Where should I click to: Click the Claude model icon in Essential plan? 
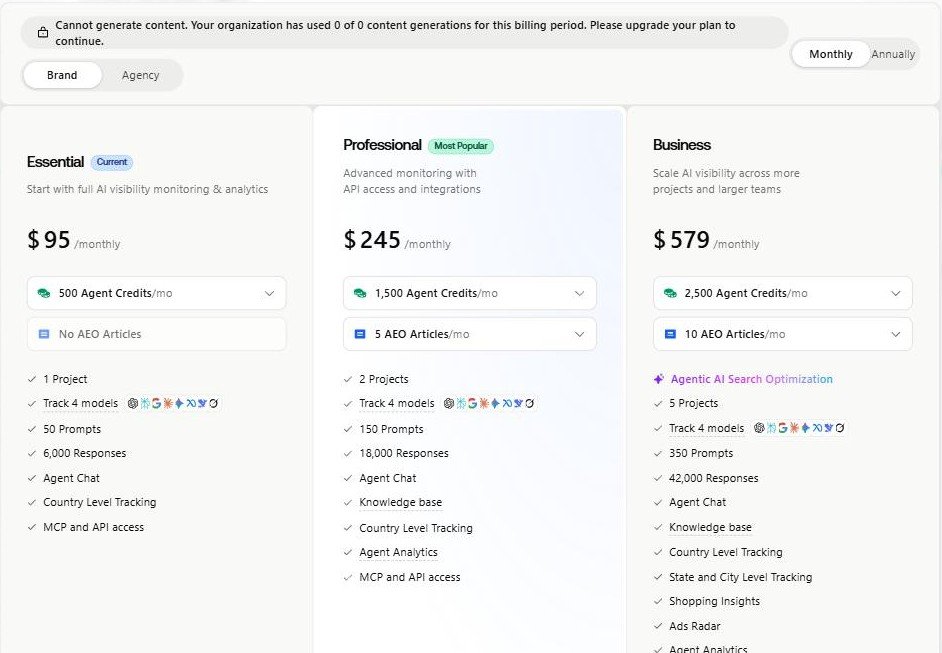pyautogui.click(x=168, y=403)
